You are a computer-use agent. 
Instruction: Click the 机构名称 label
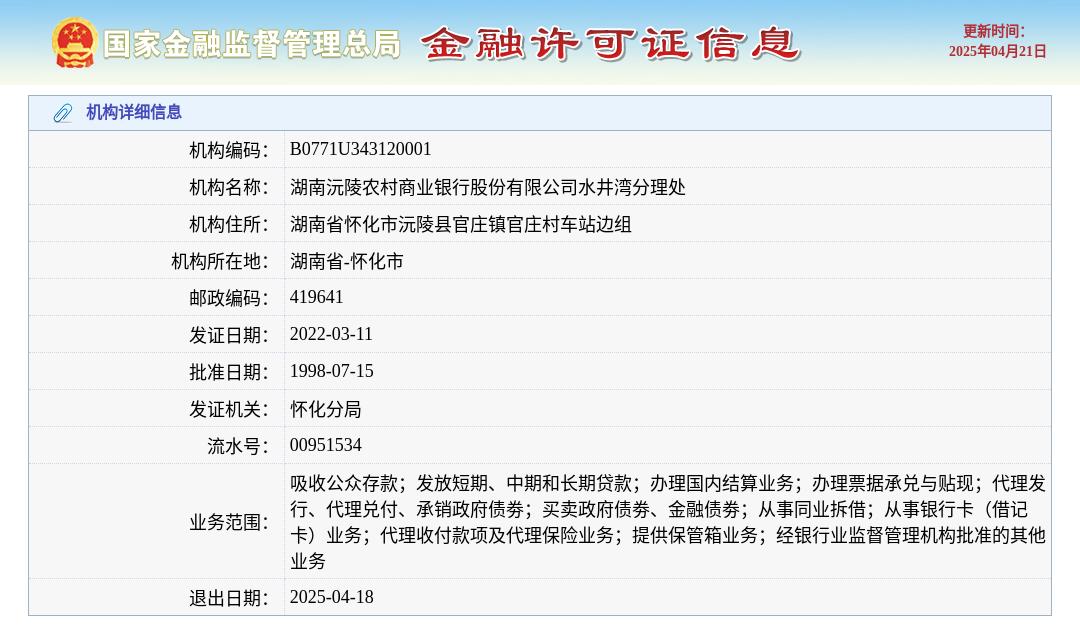point(229,187)
